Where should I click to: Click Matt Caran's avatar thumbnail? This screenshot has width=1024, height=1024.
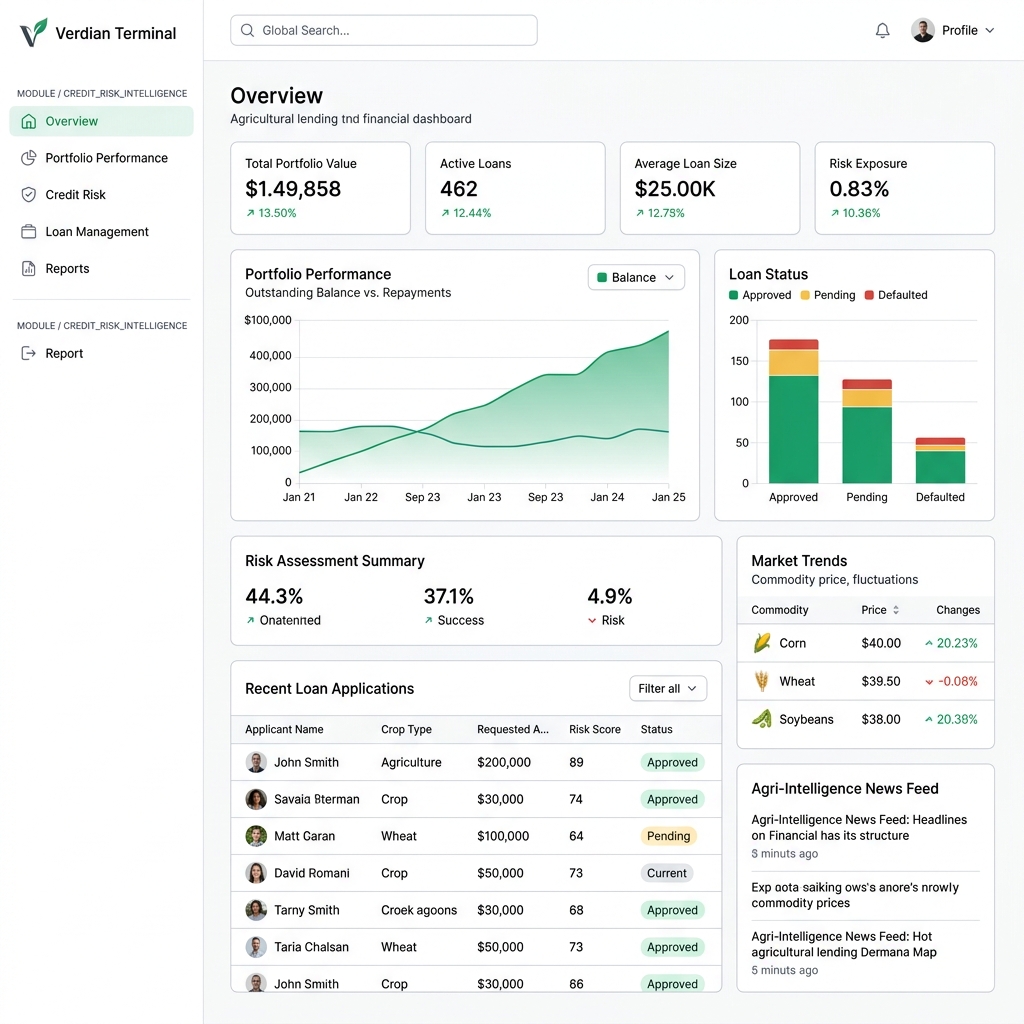click(x=256, y=836)
